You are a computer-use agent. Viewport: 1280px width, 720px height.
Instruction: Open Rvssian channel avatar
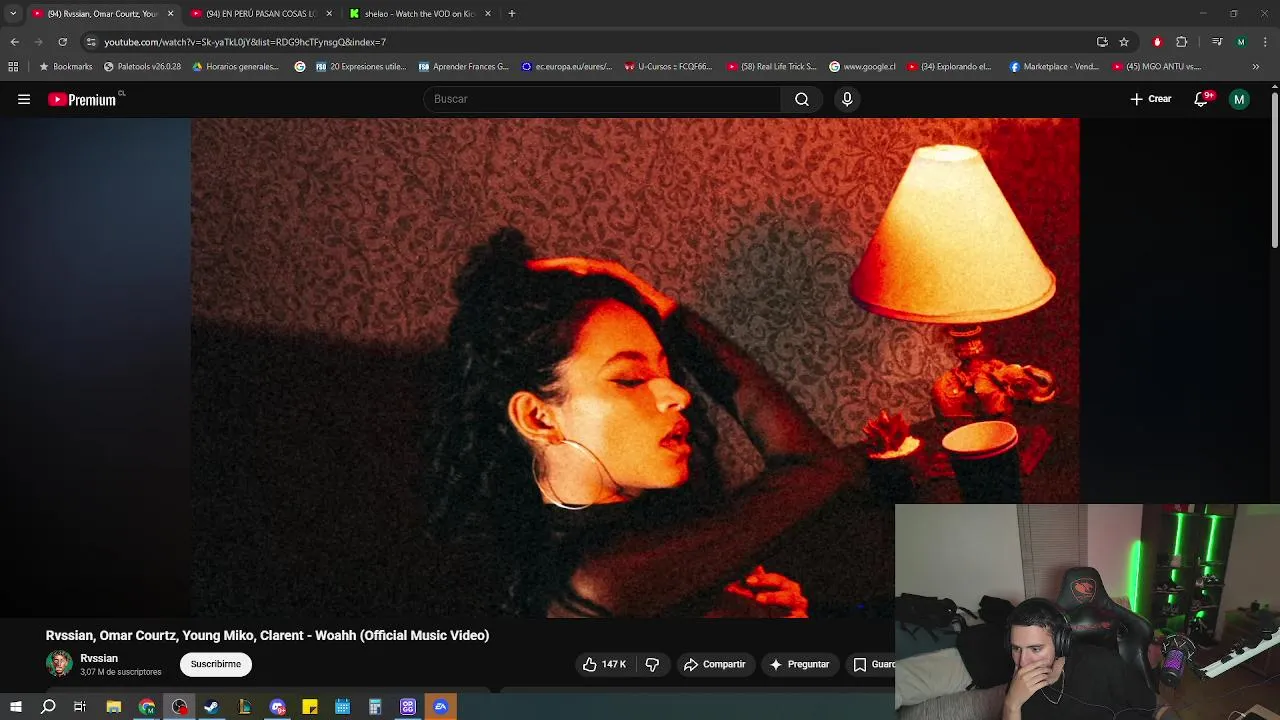59,664
